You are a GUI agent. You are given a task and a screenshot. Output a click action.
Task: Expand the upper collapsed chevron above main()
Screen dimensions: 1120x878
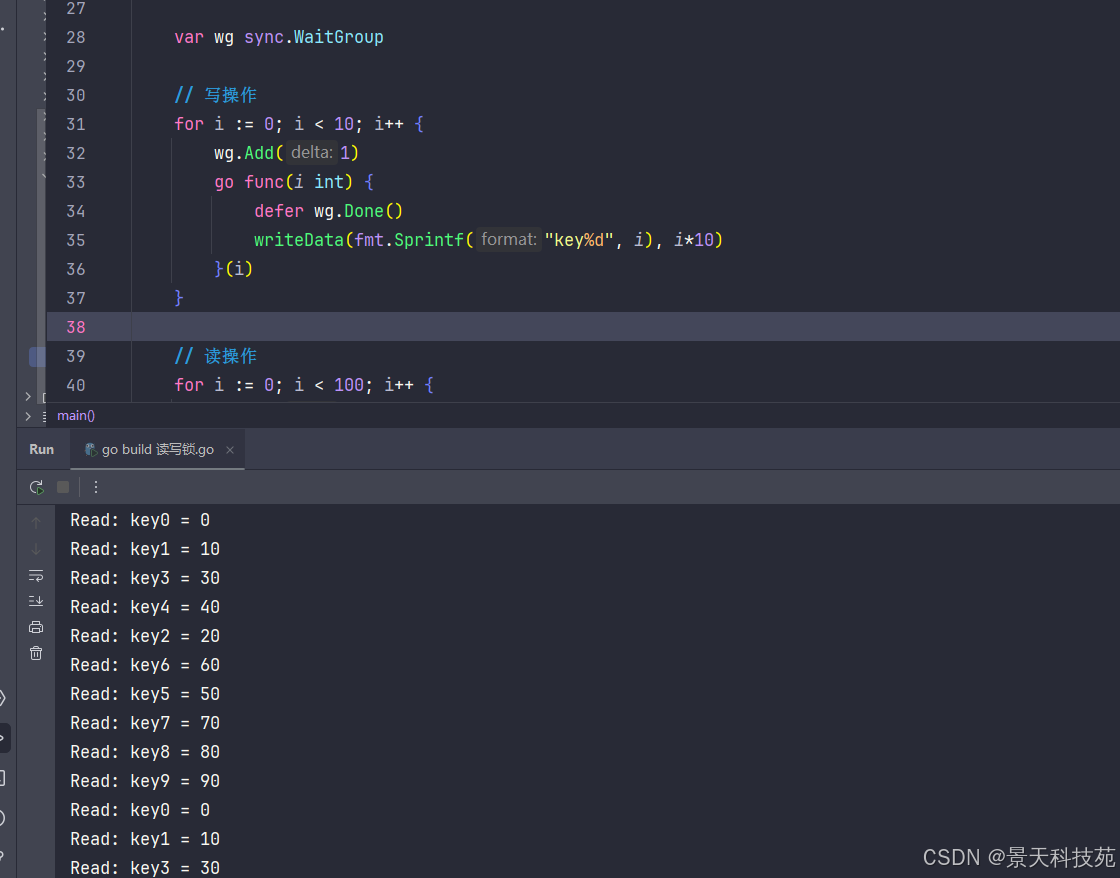28,396
